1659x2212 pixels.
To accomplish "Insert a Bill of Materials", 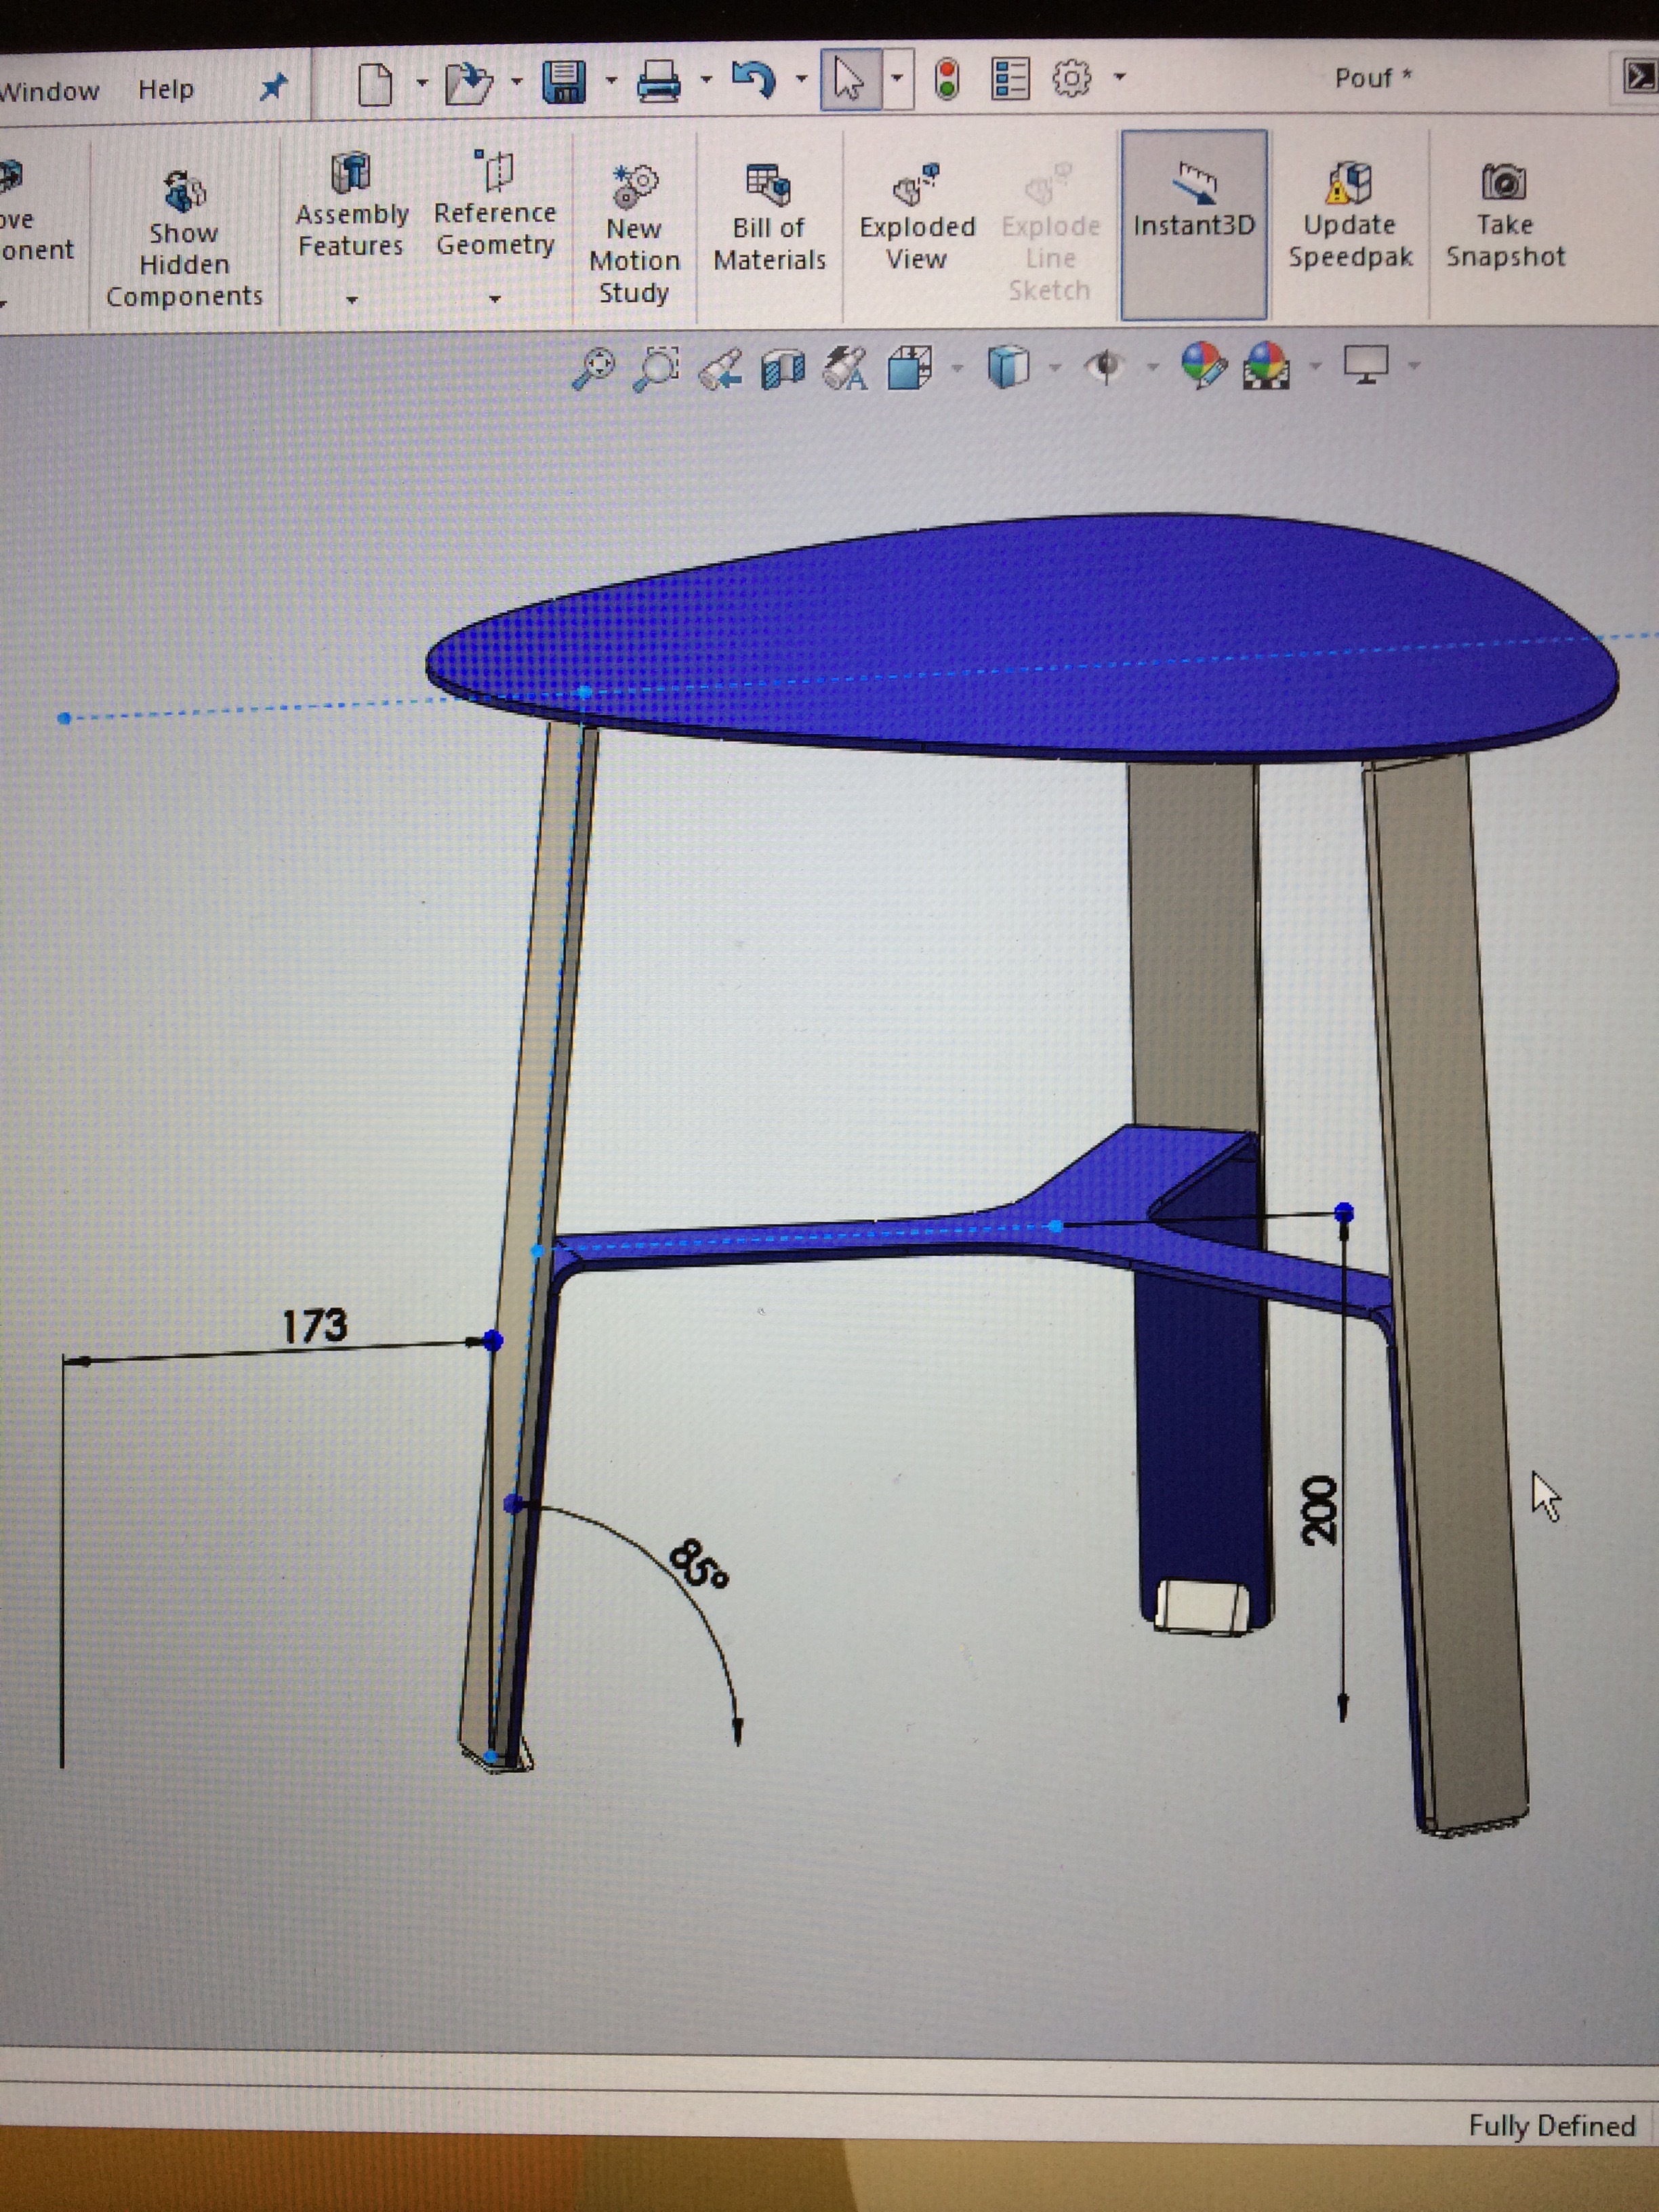I will [769, 218].
